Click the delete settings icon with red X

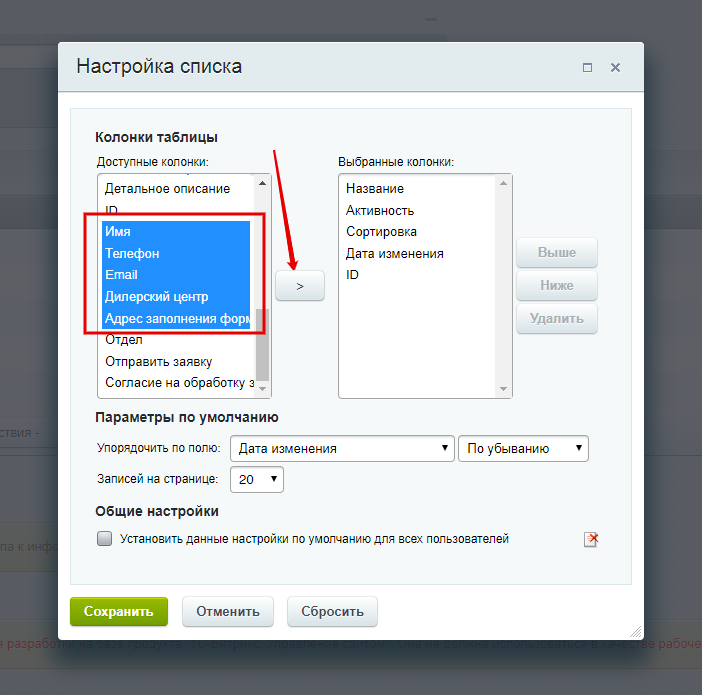(591, 539)
